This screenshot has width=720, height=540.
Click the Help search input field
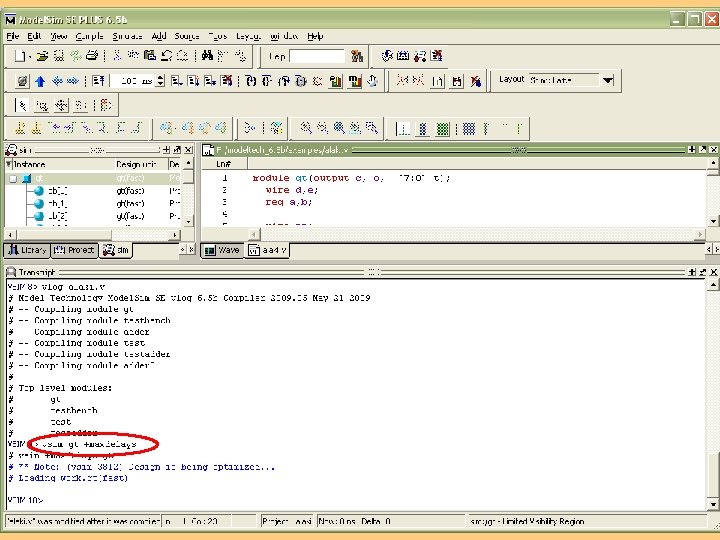coord(317,56)
